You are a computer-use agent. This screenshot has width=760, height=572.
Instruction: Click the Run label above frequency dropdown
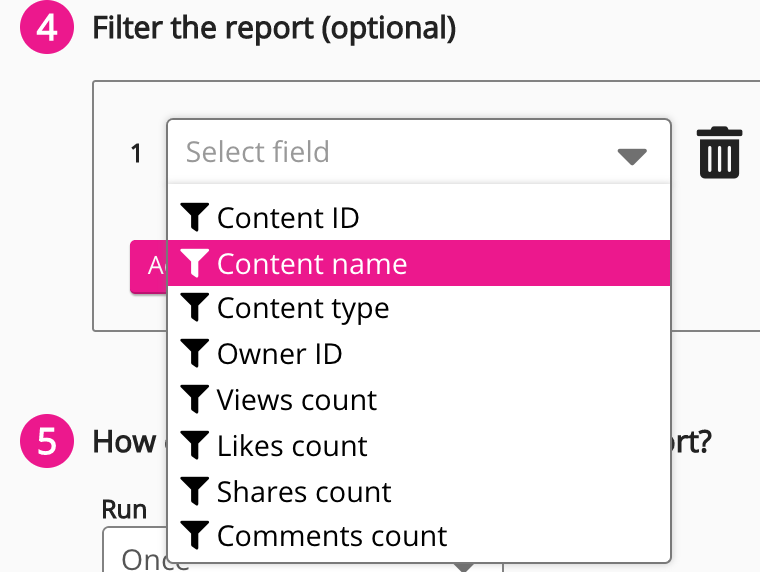[x=124, y=509]
